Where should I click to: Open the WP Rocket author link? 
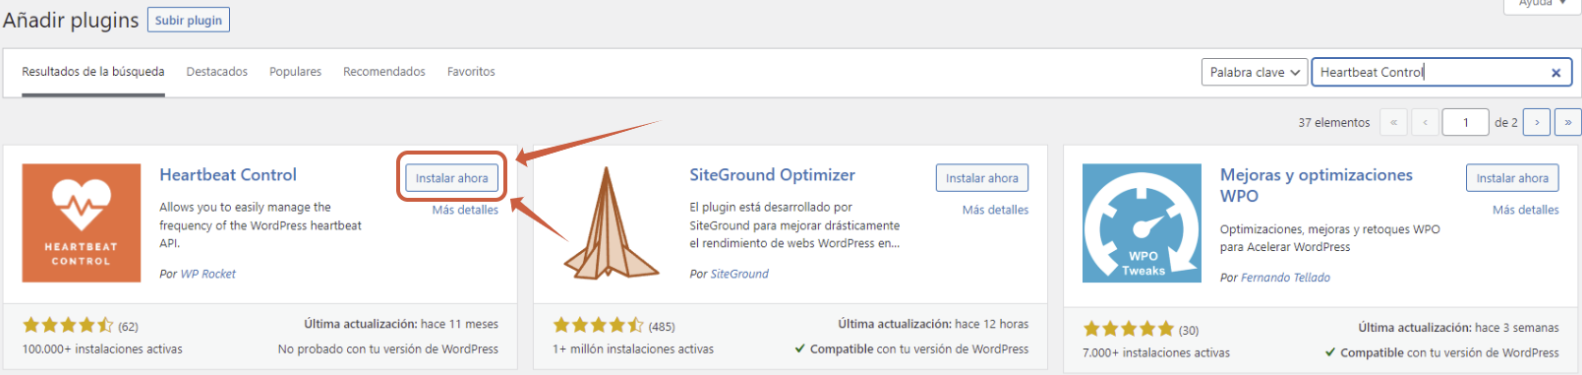tap(208, 274)
